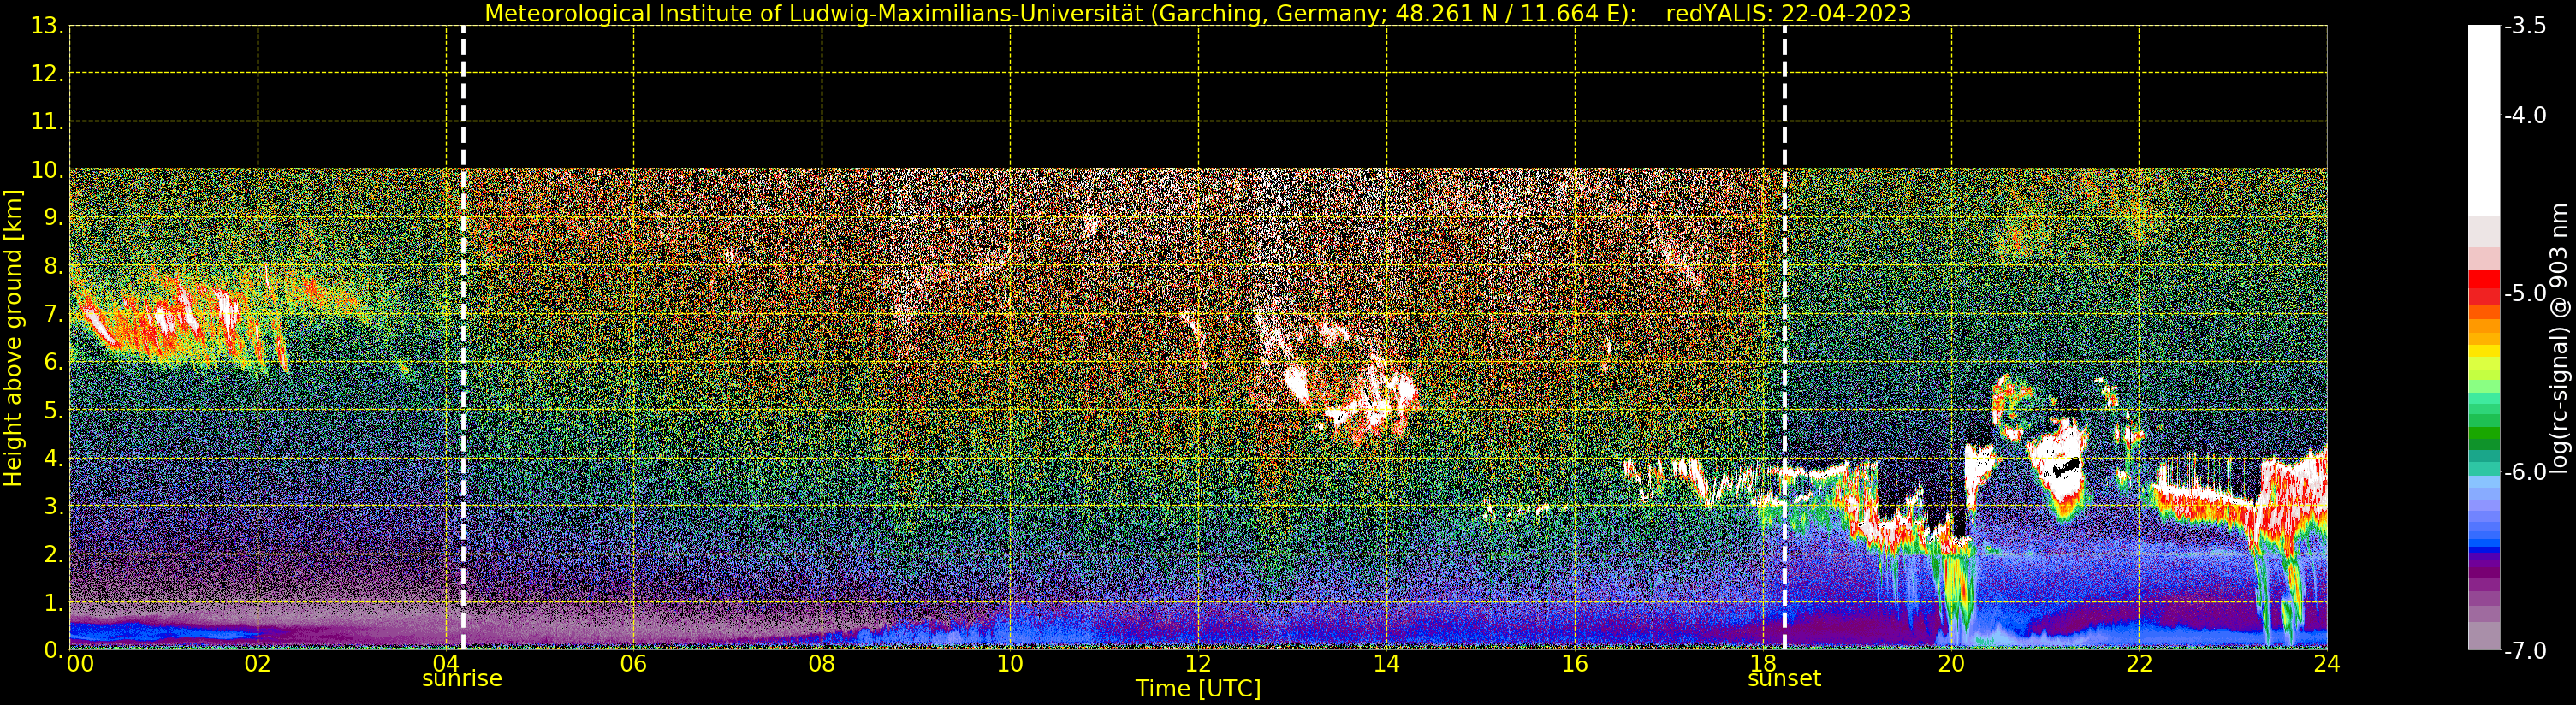Viewport: 2576px width, 705px height.
Task: Click the '5.' tick on the height axis
Action: click(53, 410)
